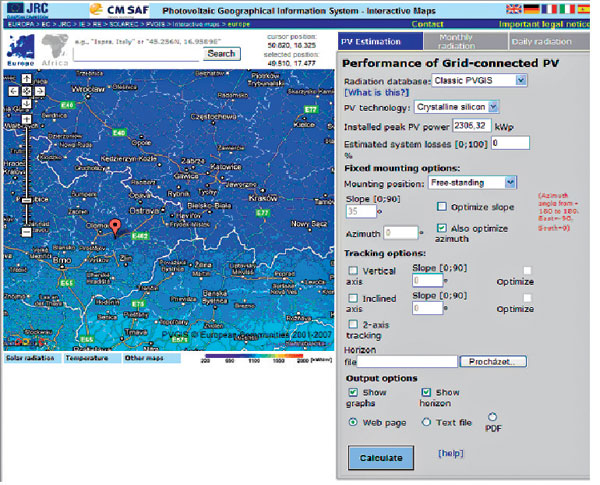Click the SOLAREC breadcrumb link
Screen dimensions: 600x485
point(125,24)
